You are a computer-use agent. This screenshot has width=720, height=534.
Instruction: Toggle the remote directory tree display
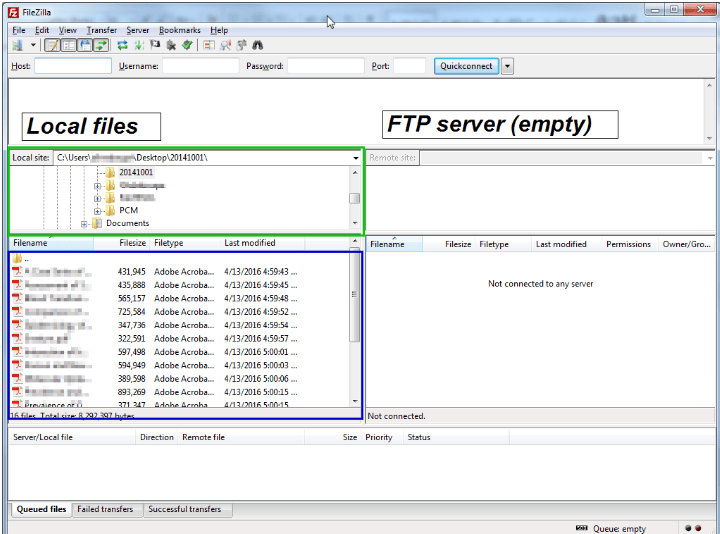click(85, 45)
